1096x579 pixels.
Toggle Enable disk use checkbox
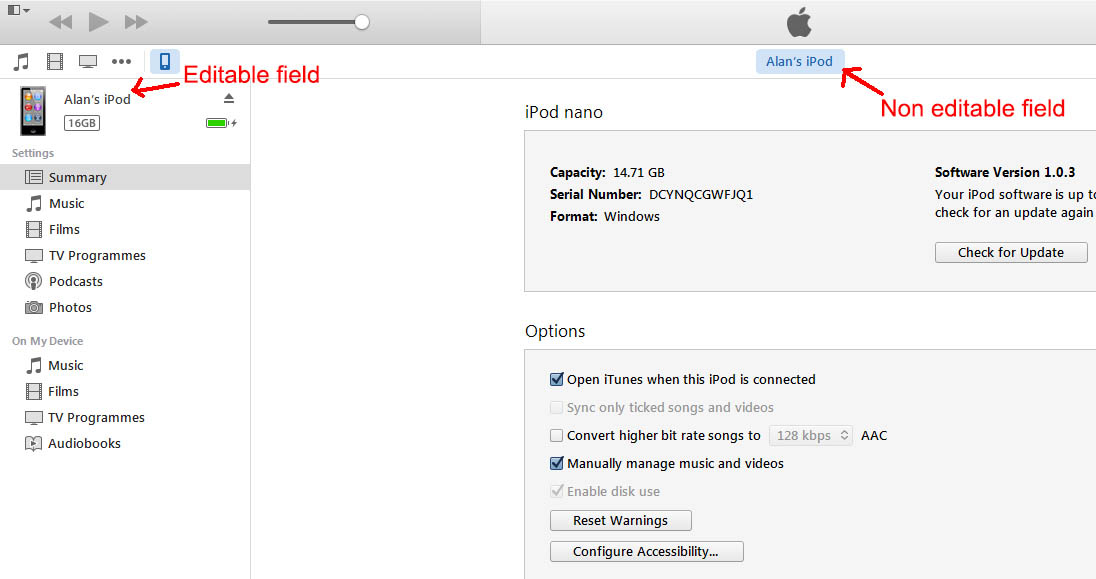tap(556, 491)
